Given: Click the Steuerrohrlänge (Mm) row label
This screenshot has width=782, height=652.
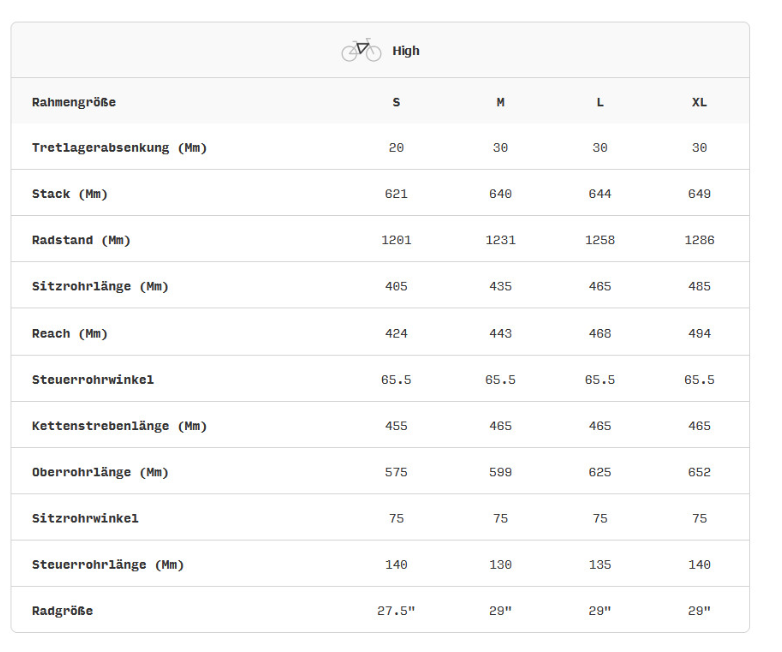Looking at the screenshot, I should click(108, 565).
